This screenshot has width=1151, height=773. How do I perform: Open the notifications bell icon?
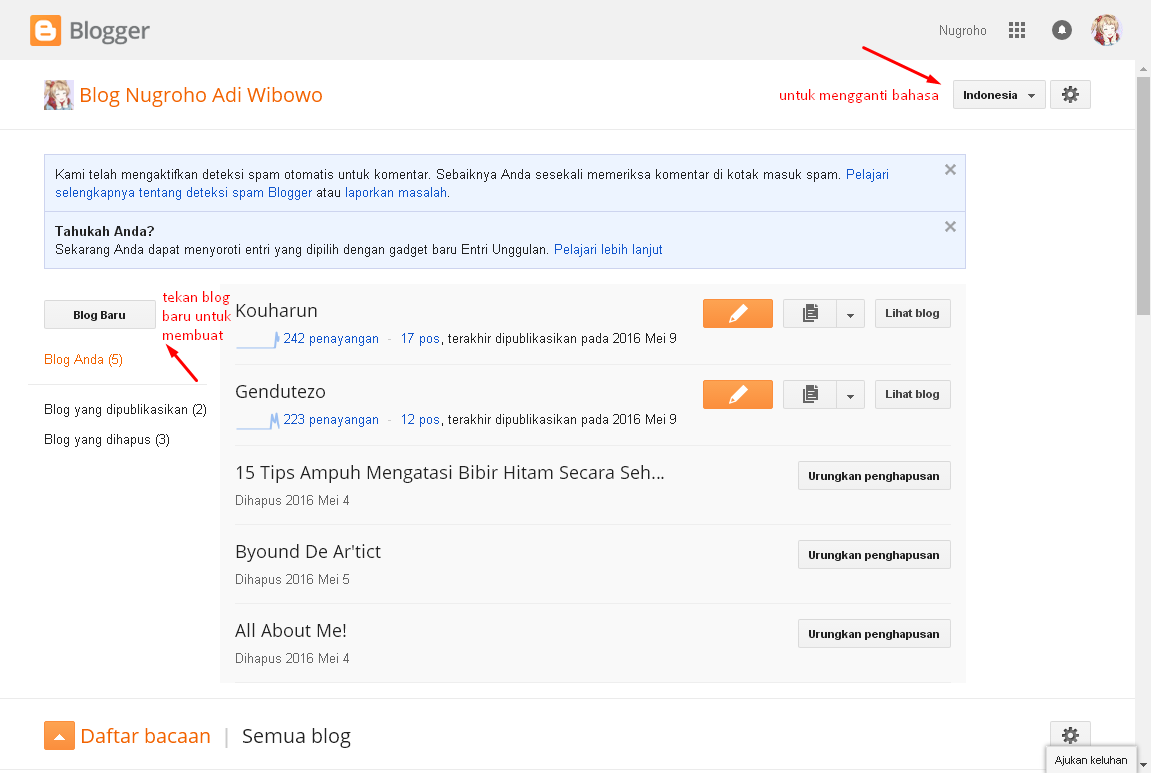[1061, 30]
